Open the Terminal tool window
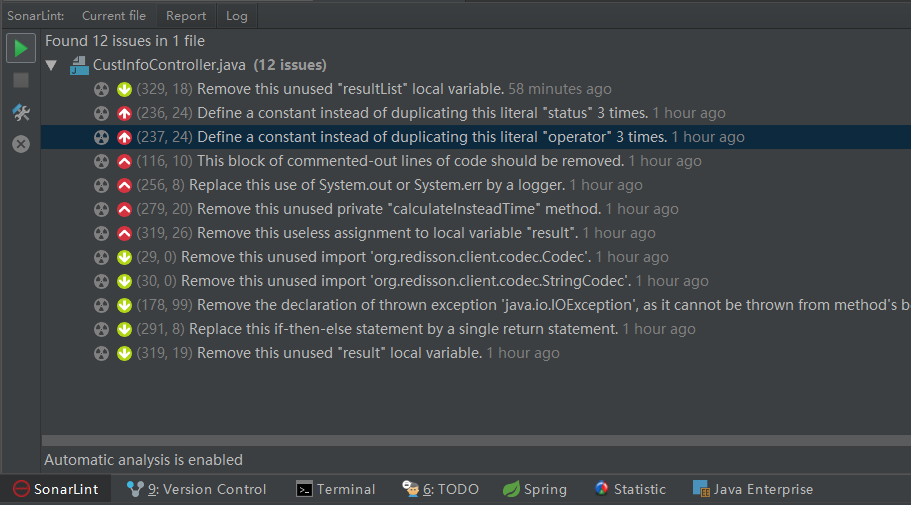 click(336, 489)
